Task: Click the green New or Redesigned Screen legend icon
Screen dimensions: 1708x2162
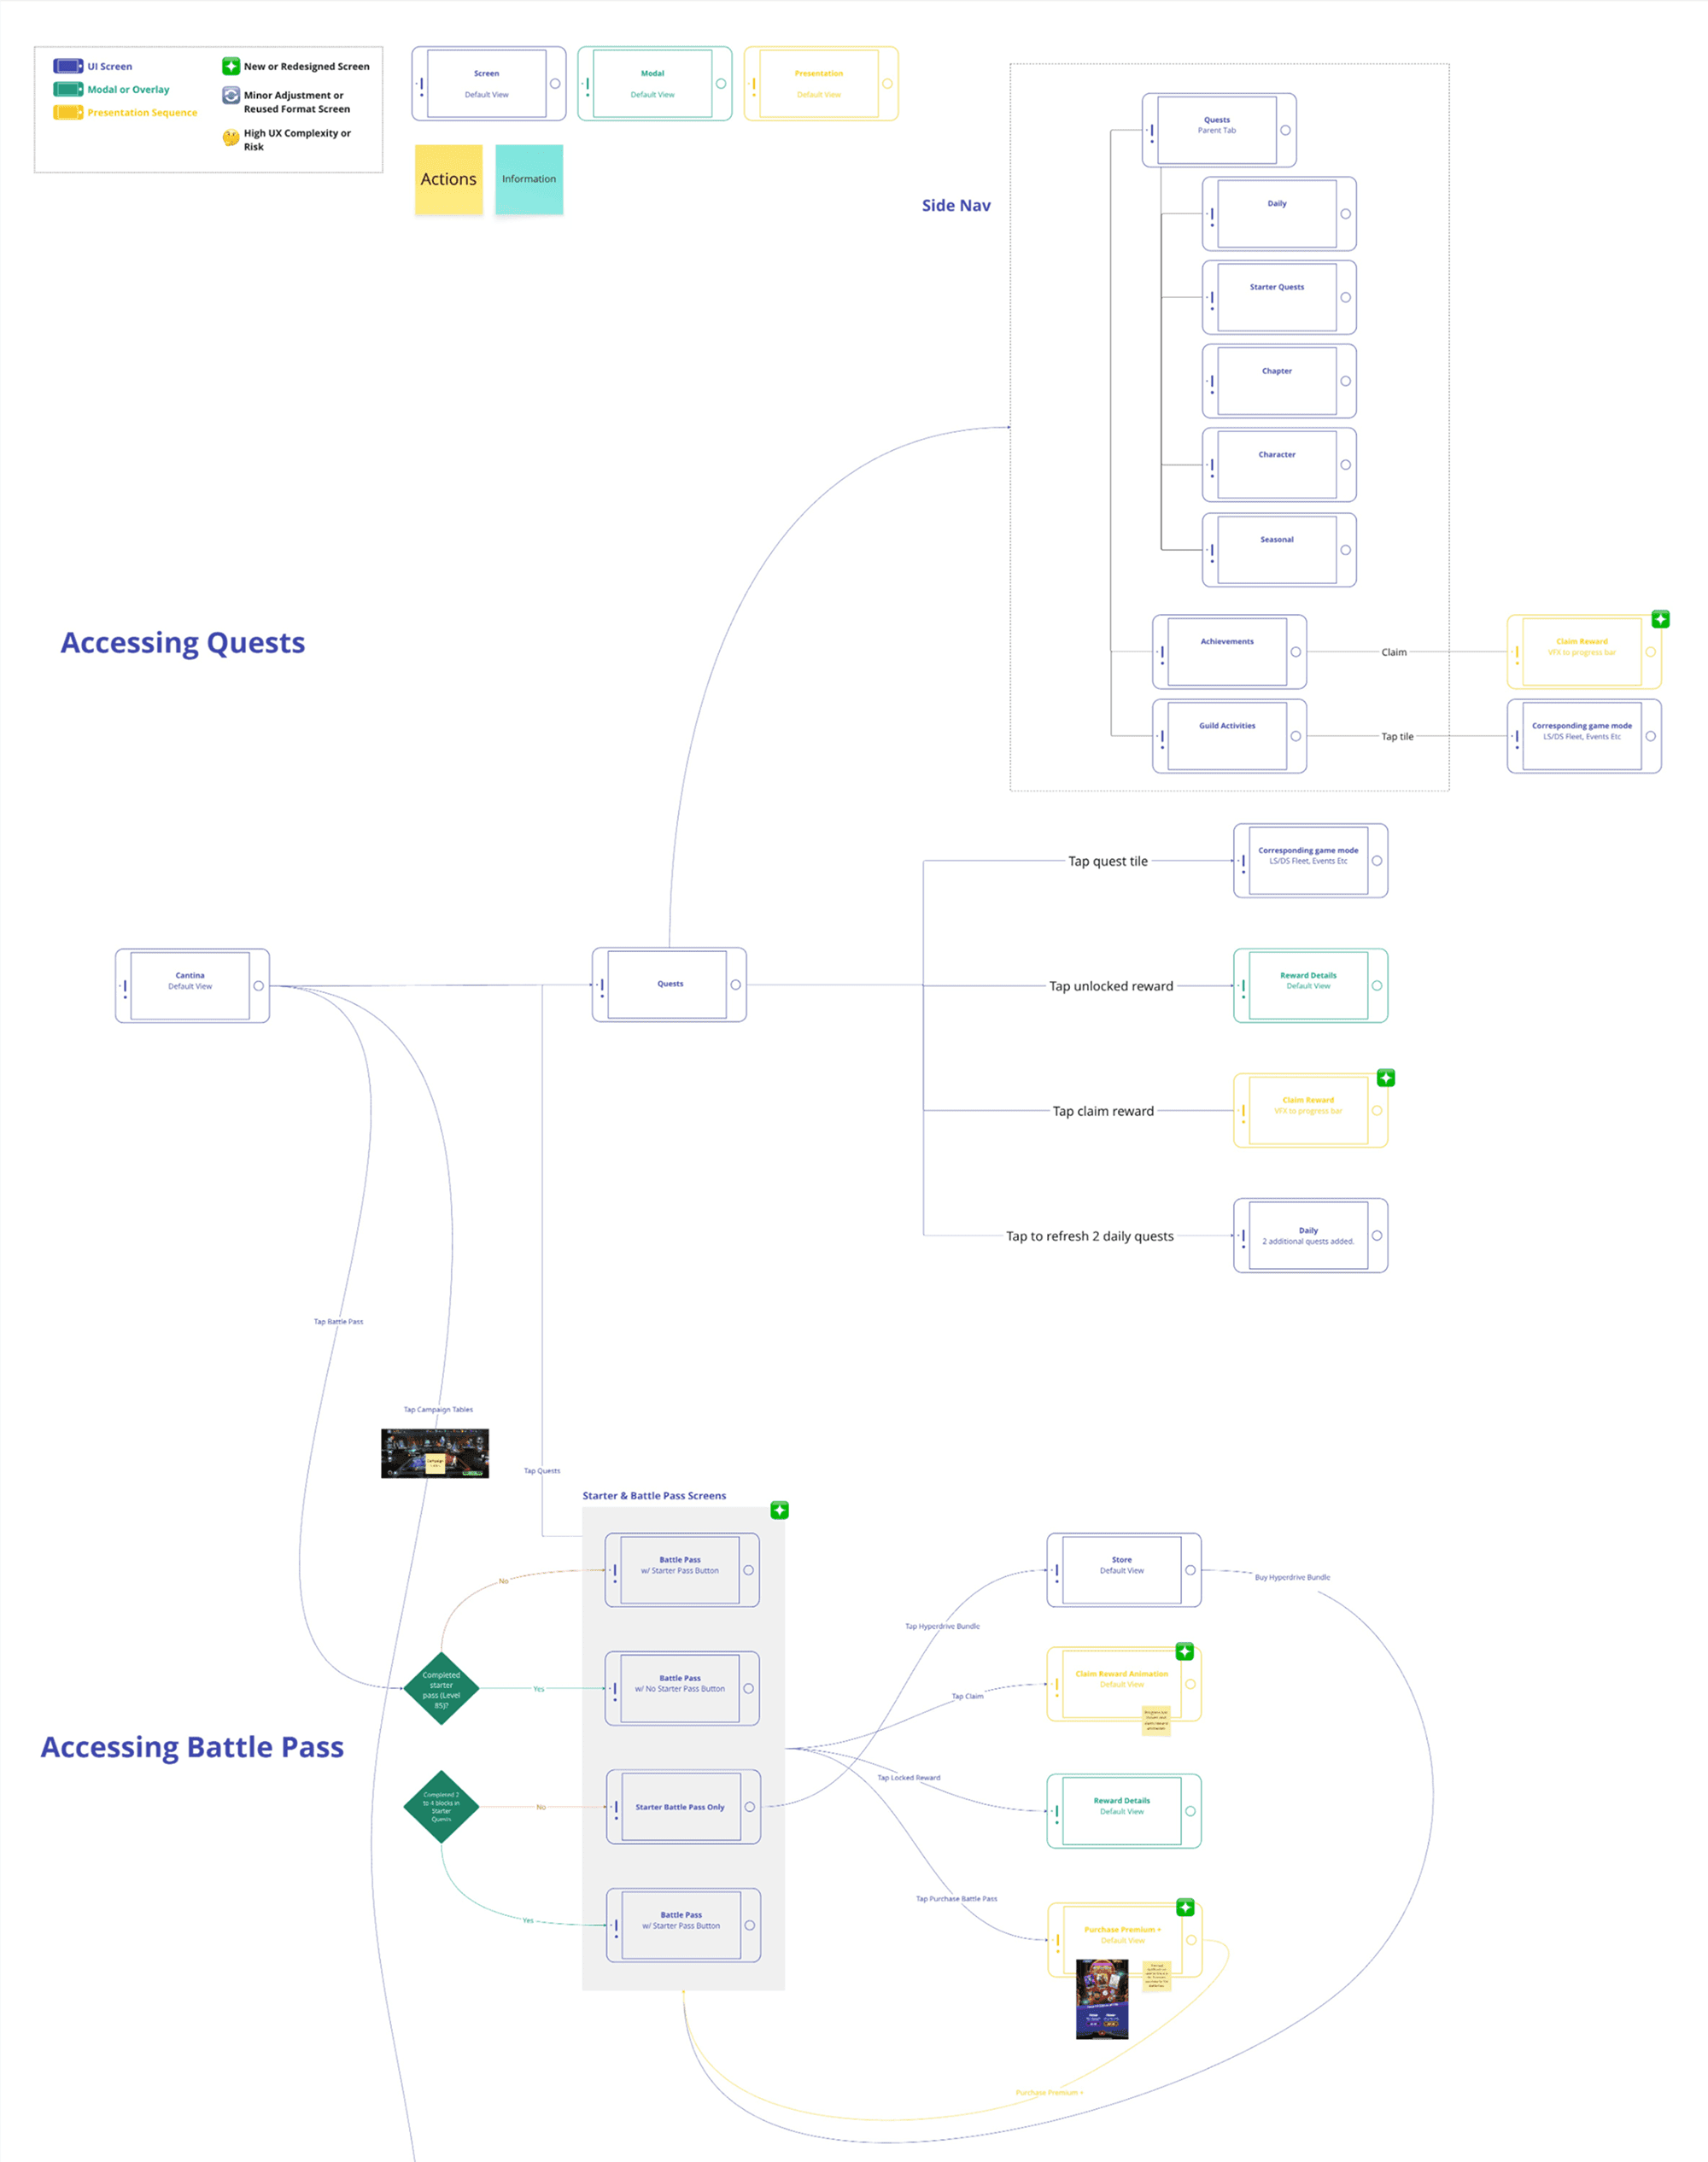Action: coord(231,66)
